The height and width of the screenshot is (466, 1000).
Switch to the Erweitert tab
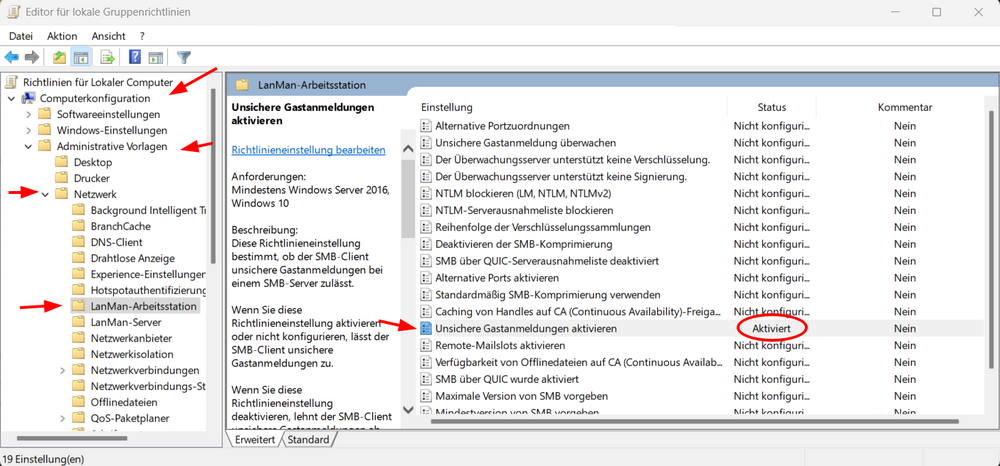[x=254, y=440]
